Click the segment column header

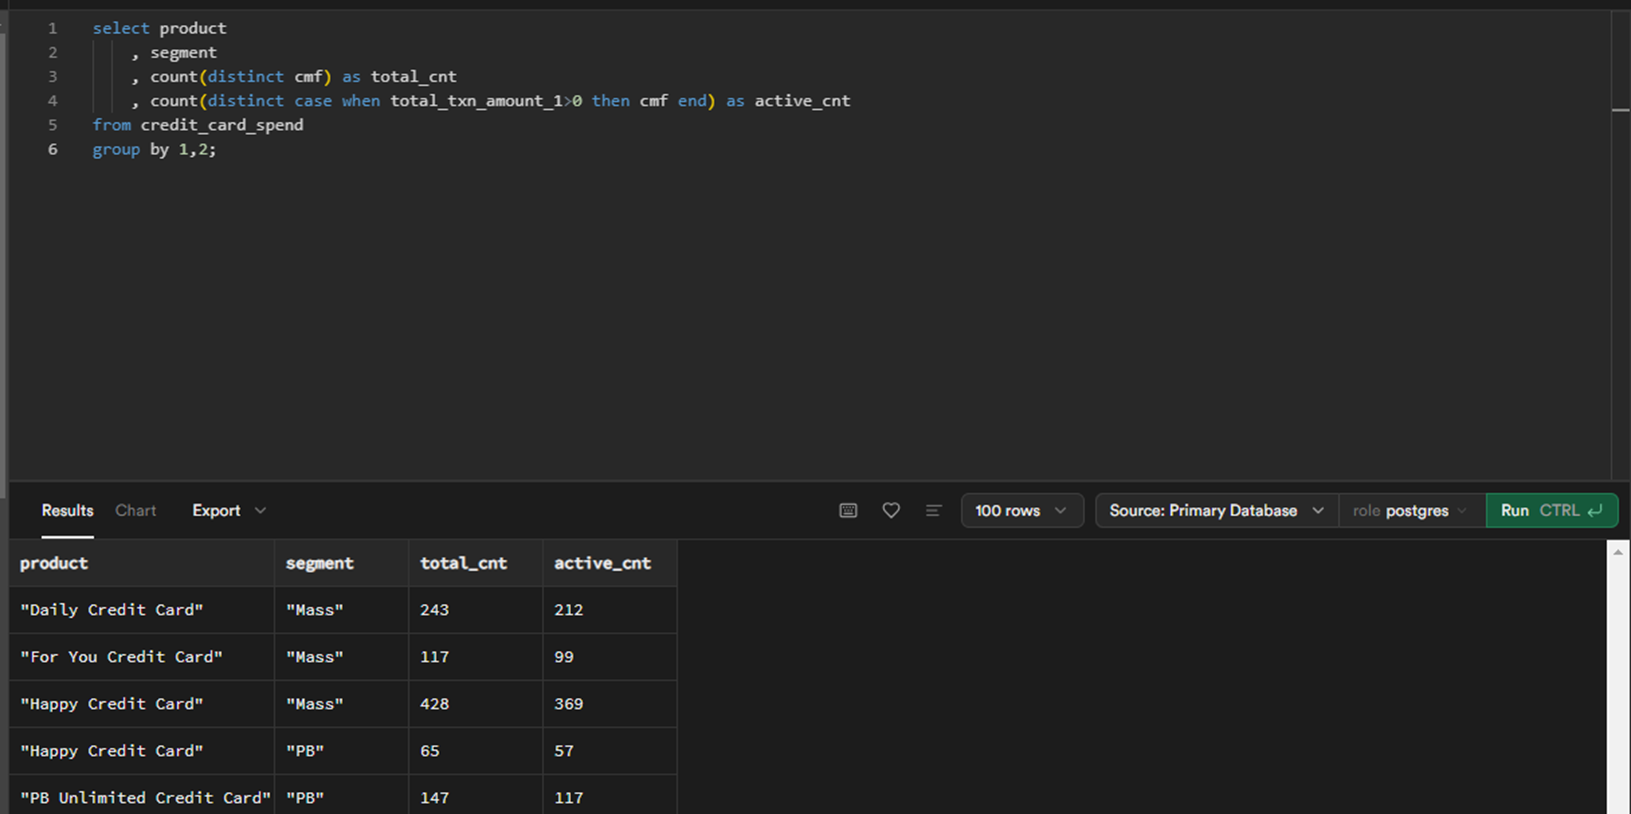341,563
